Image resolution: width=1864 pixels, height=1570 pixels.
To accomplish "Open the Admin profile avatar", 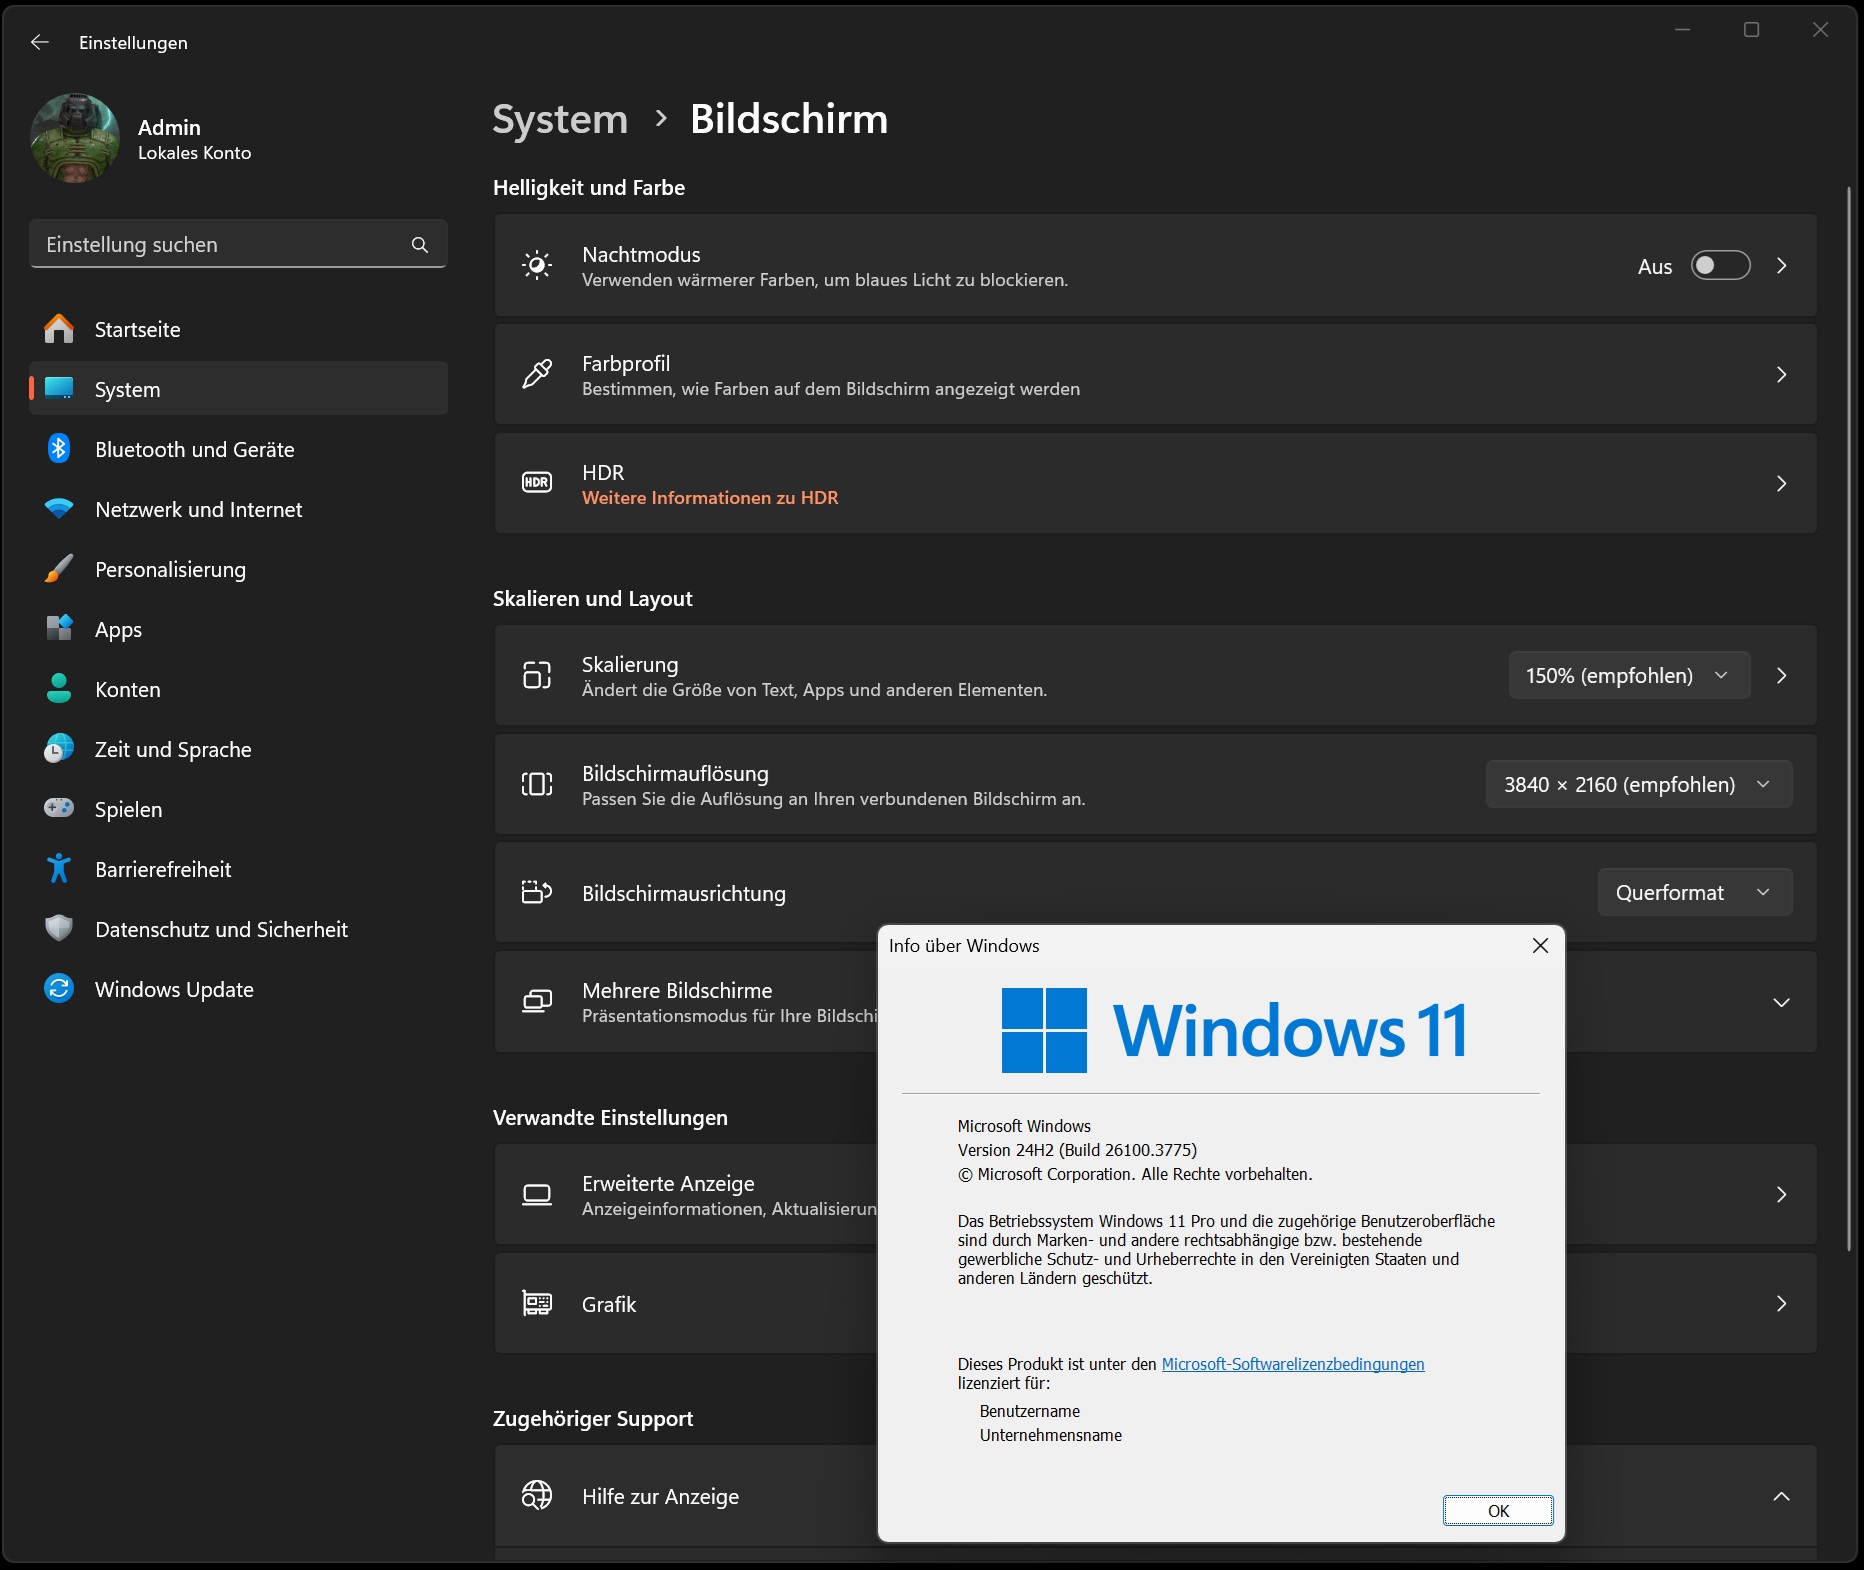I will (x=75, y=138).
